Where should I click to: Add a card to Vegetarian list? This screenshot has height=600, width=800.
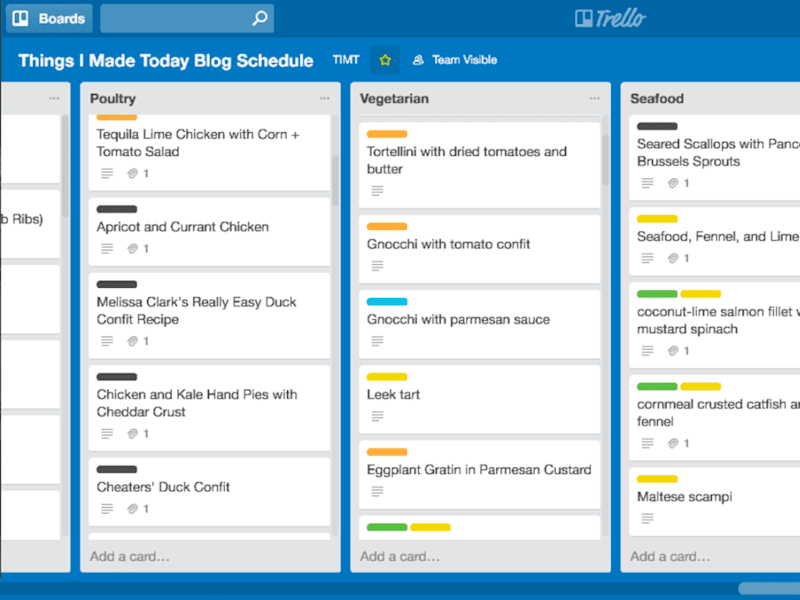click(x=399, y=556)
